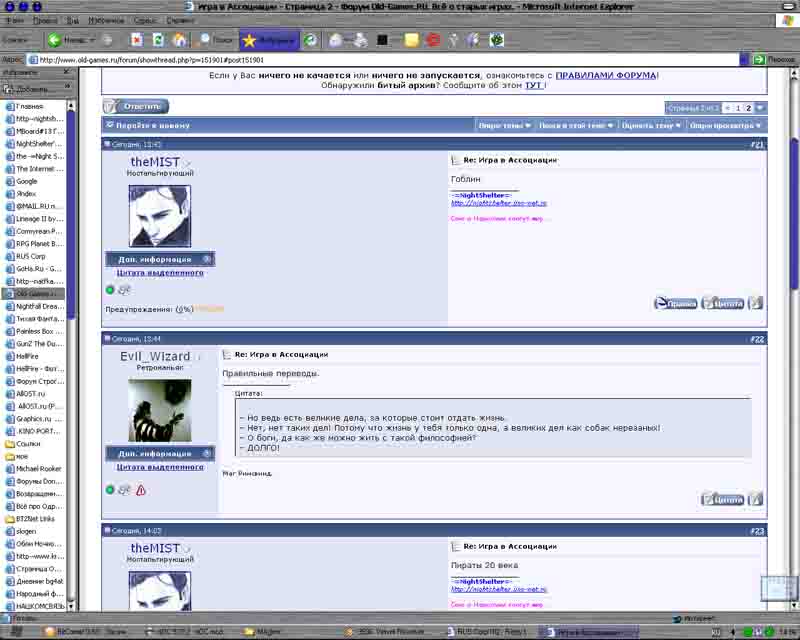
Task: Click the Print toolbar icon
Action: (x=360, y=40)
